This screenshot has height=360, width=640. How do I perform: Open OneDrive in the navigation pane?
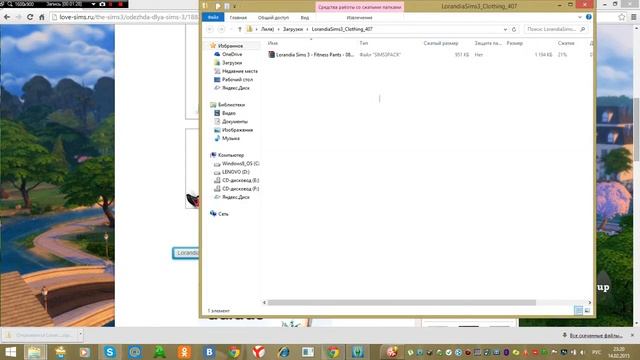click(232, 54)
